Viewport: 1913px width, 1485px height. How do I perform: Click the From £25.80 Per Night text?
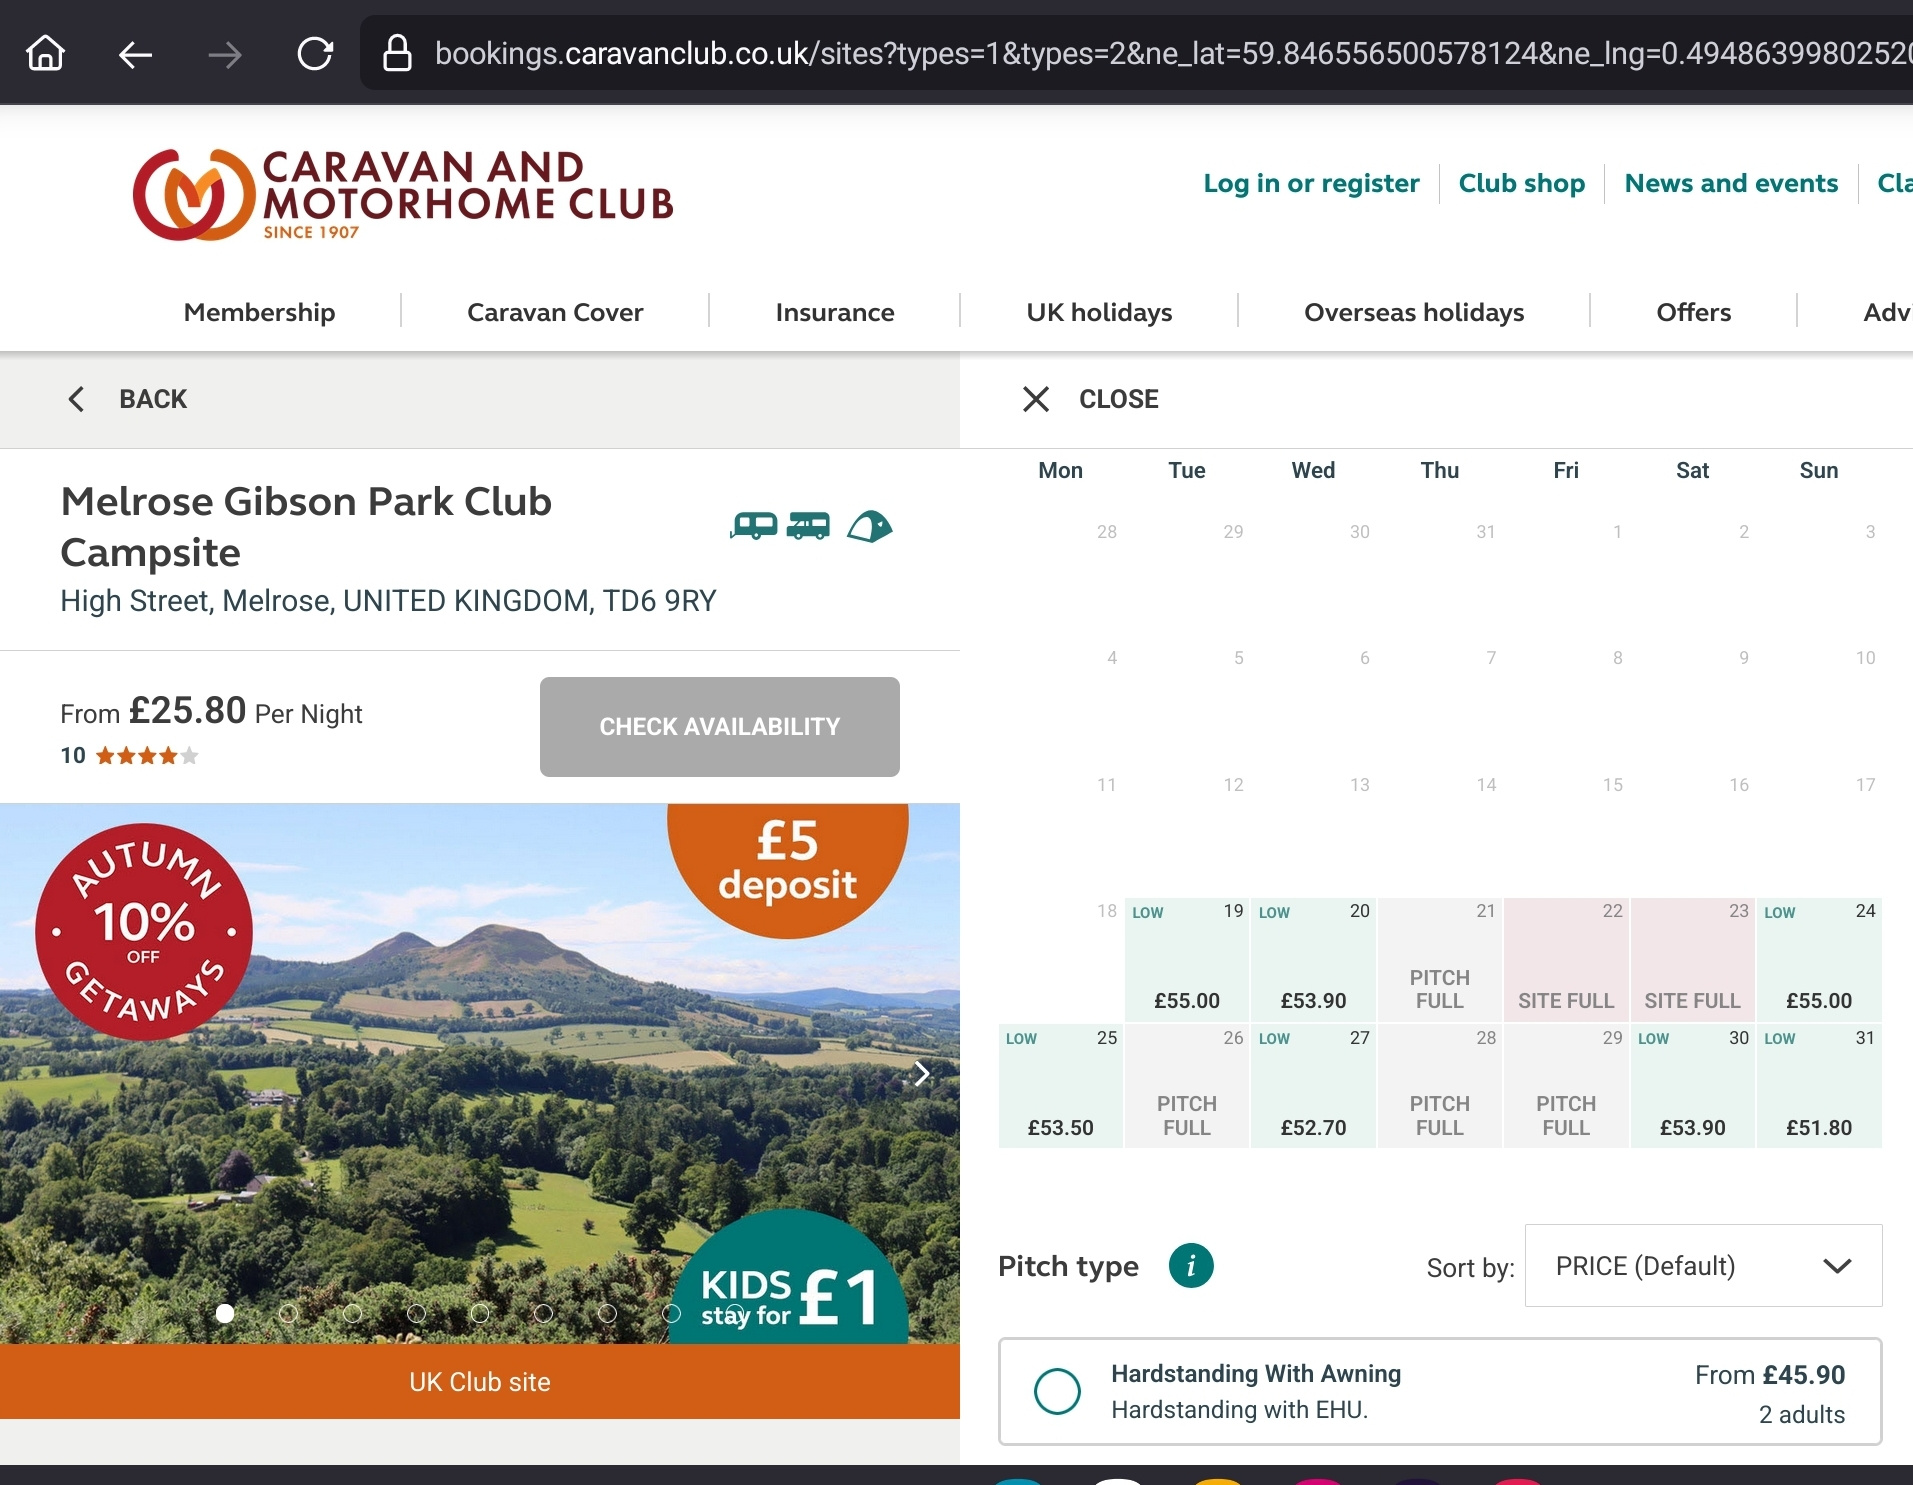point(211,712)
